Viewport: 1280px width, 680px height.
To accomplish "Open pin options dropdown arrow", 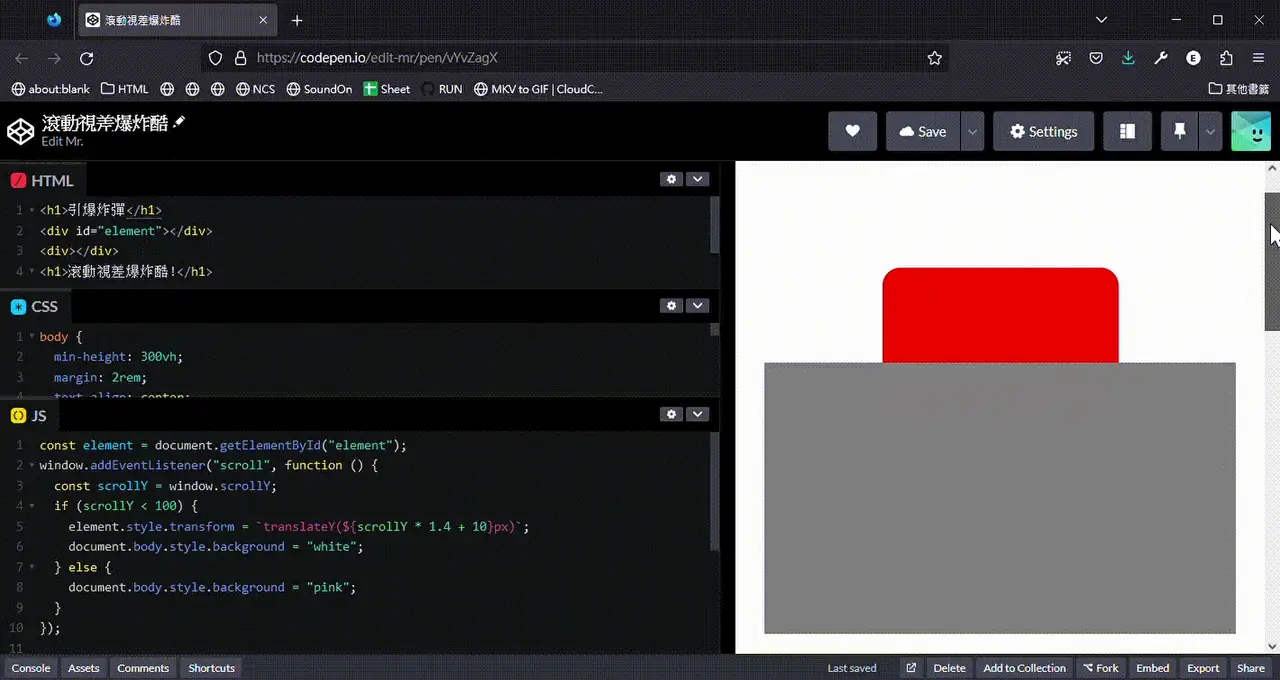I will (1210, 131).
